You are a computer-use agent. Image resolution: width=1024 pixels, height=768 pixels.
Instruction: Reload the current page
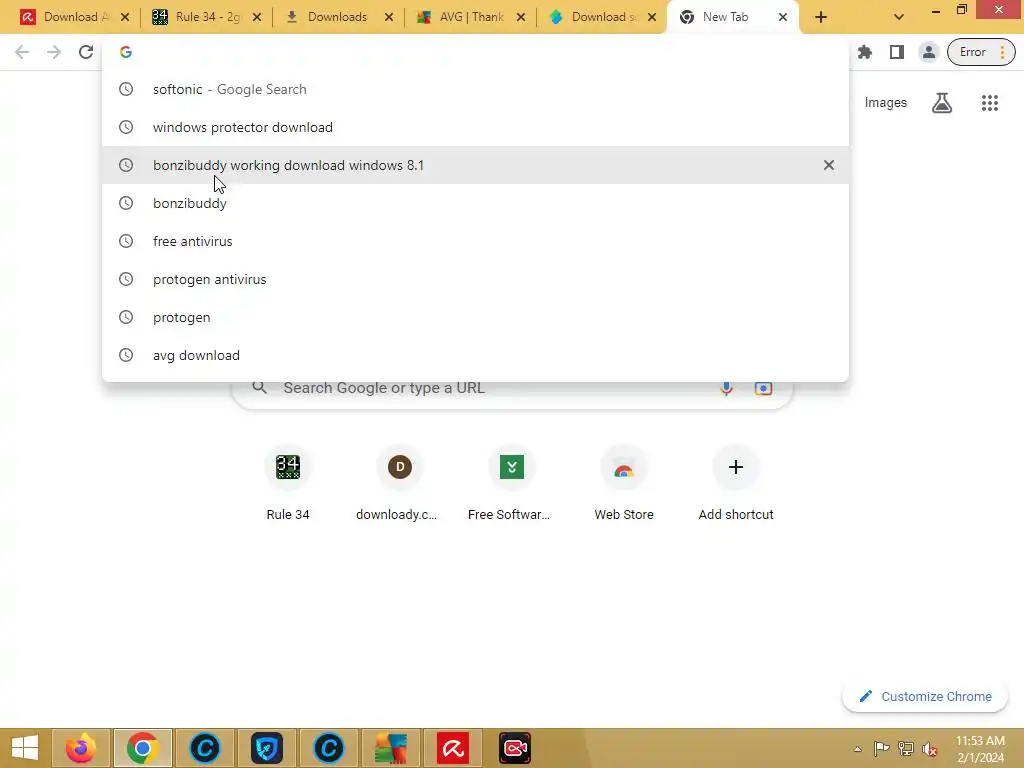coord(86,52)
